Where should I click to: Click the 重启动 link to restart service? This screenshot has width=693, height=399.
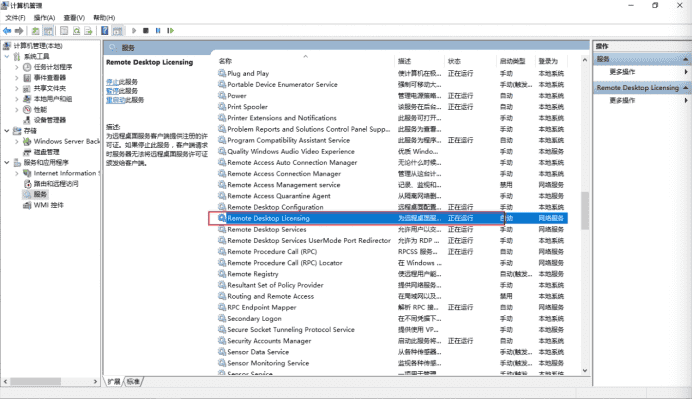[116, 100]
